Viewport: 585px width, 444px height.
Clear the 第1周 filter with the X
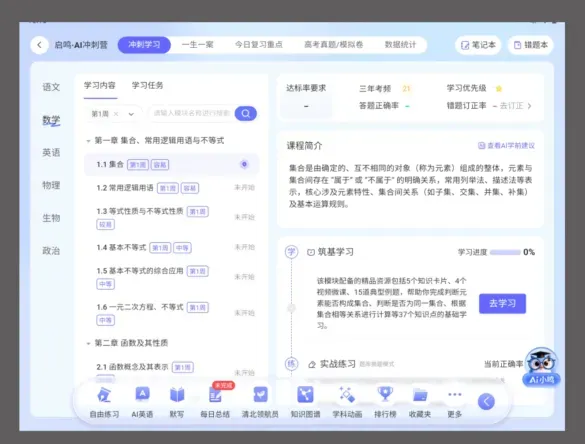[116, 114]
